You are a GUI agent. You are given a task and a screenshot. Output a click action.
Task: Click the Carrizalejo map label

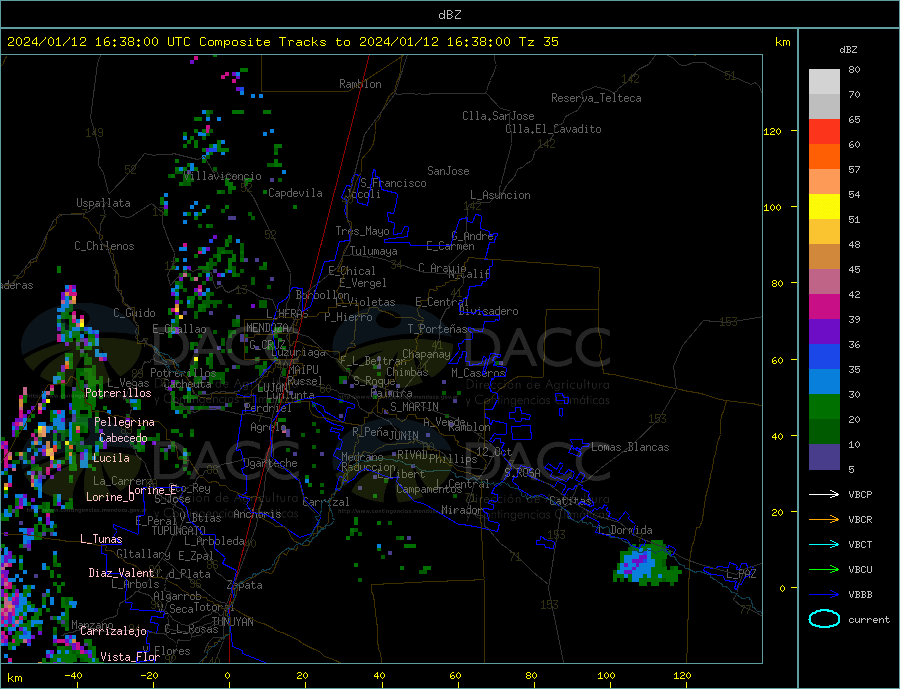pos(113,632)
